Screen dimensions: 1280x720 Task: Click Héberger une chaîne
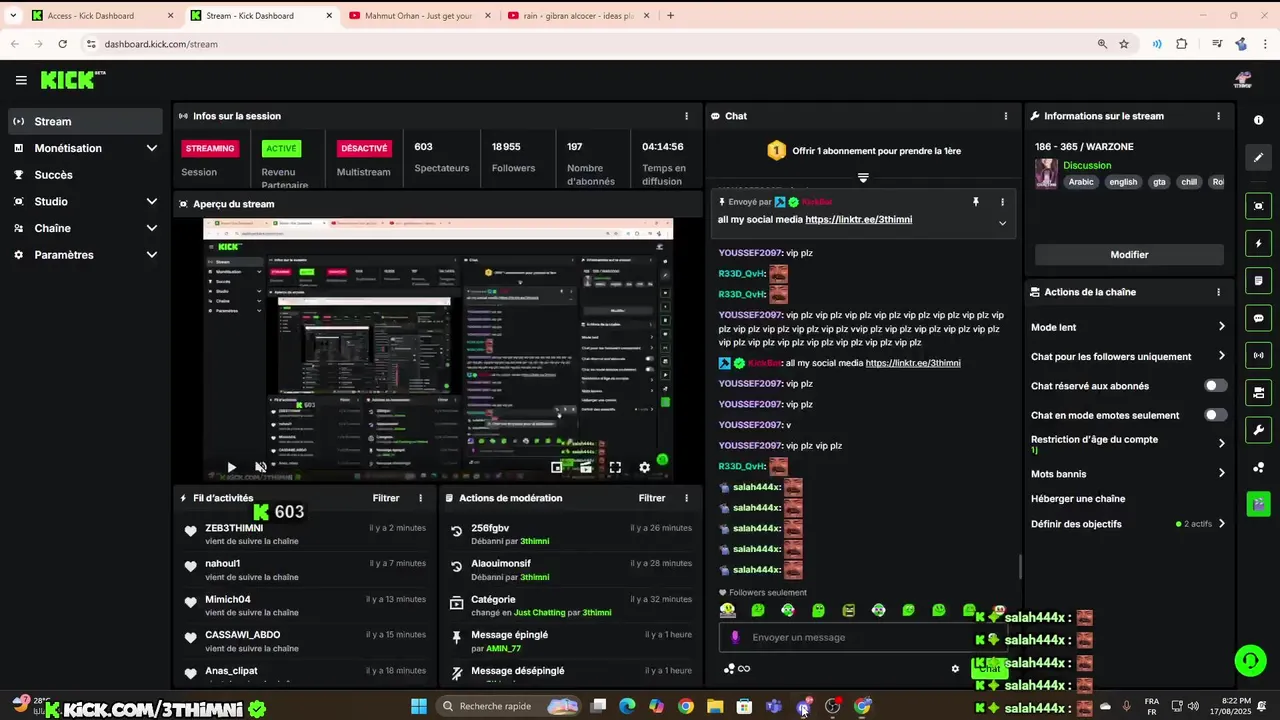[1078, 499]
